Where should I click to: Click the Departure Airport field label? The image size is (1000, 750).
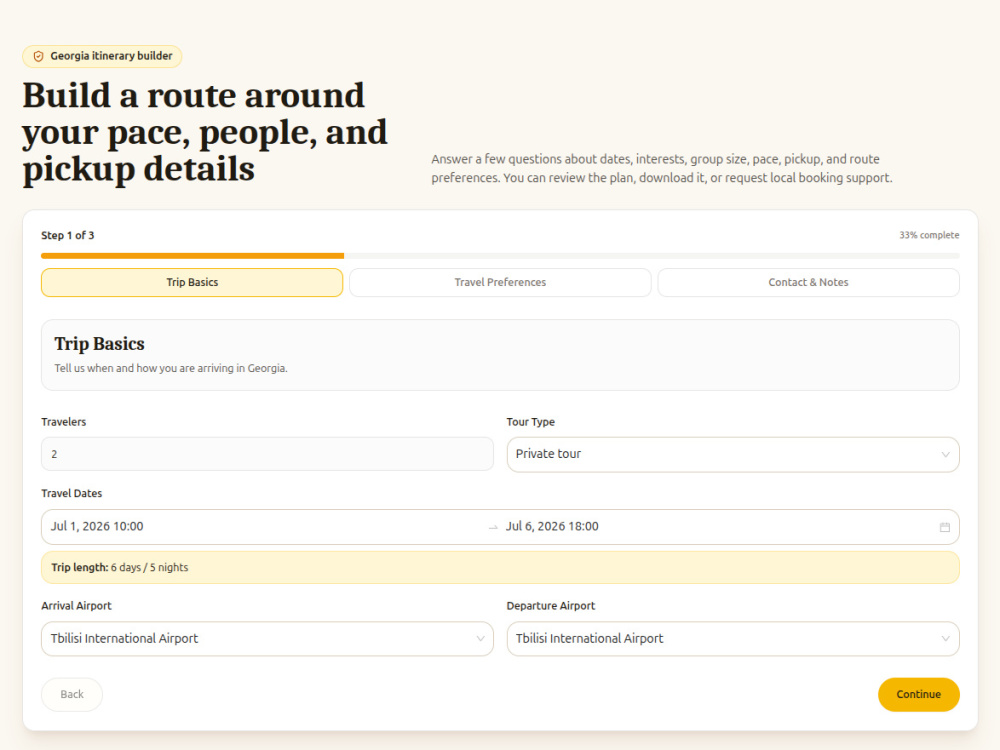551,606
